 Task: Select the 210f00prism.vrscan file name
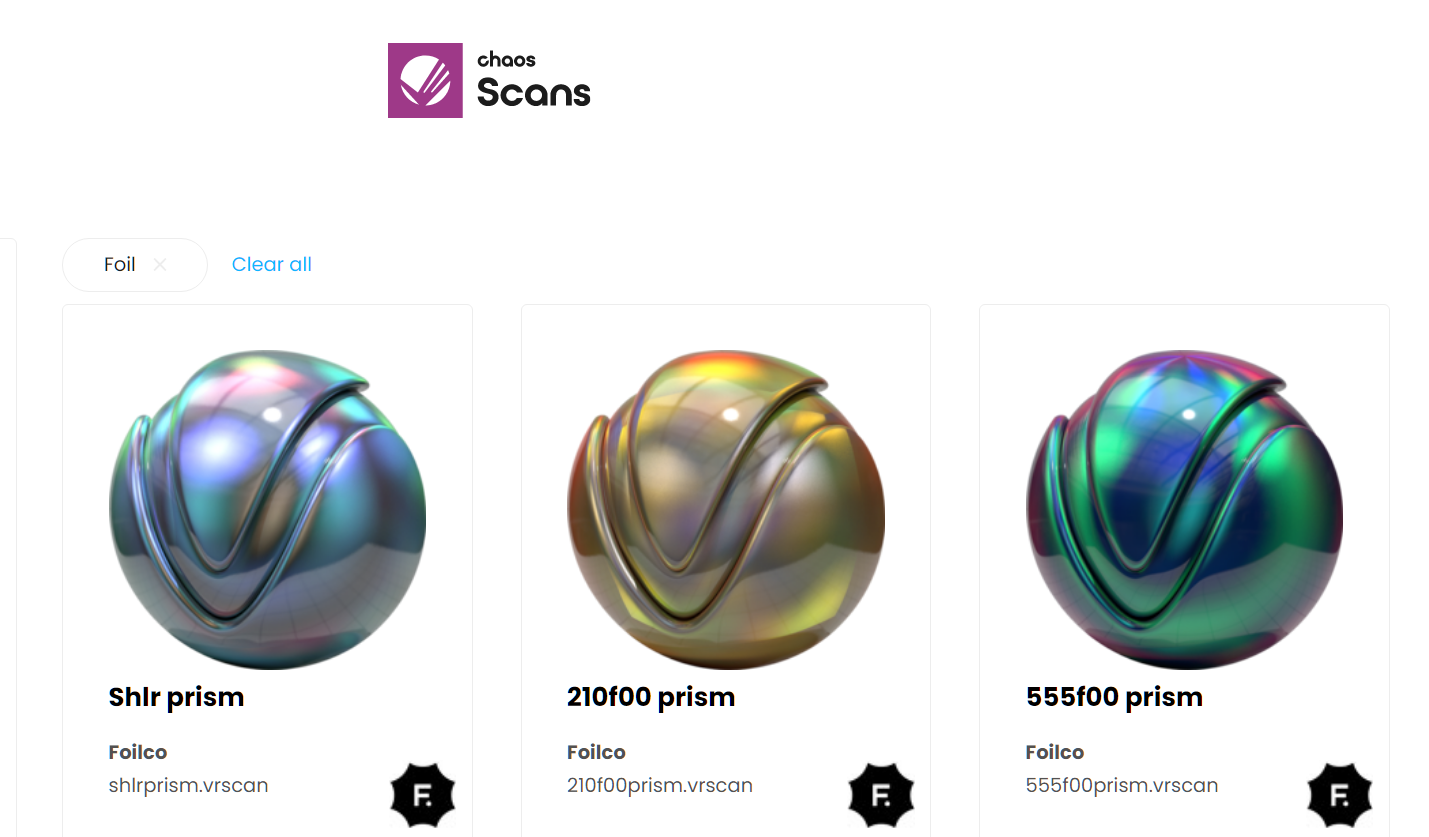[x=660, y=785]
